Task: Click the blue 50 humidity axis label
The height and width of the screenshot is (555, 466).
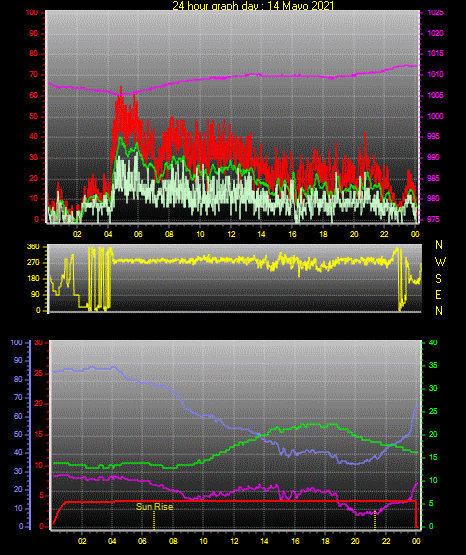Action: tap(18, 434)
